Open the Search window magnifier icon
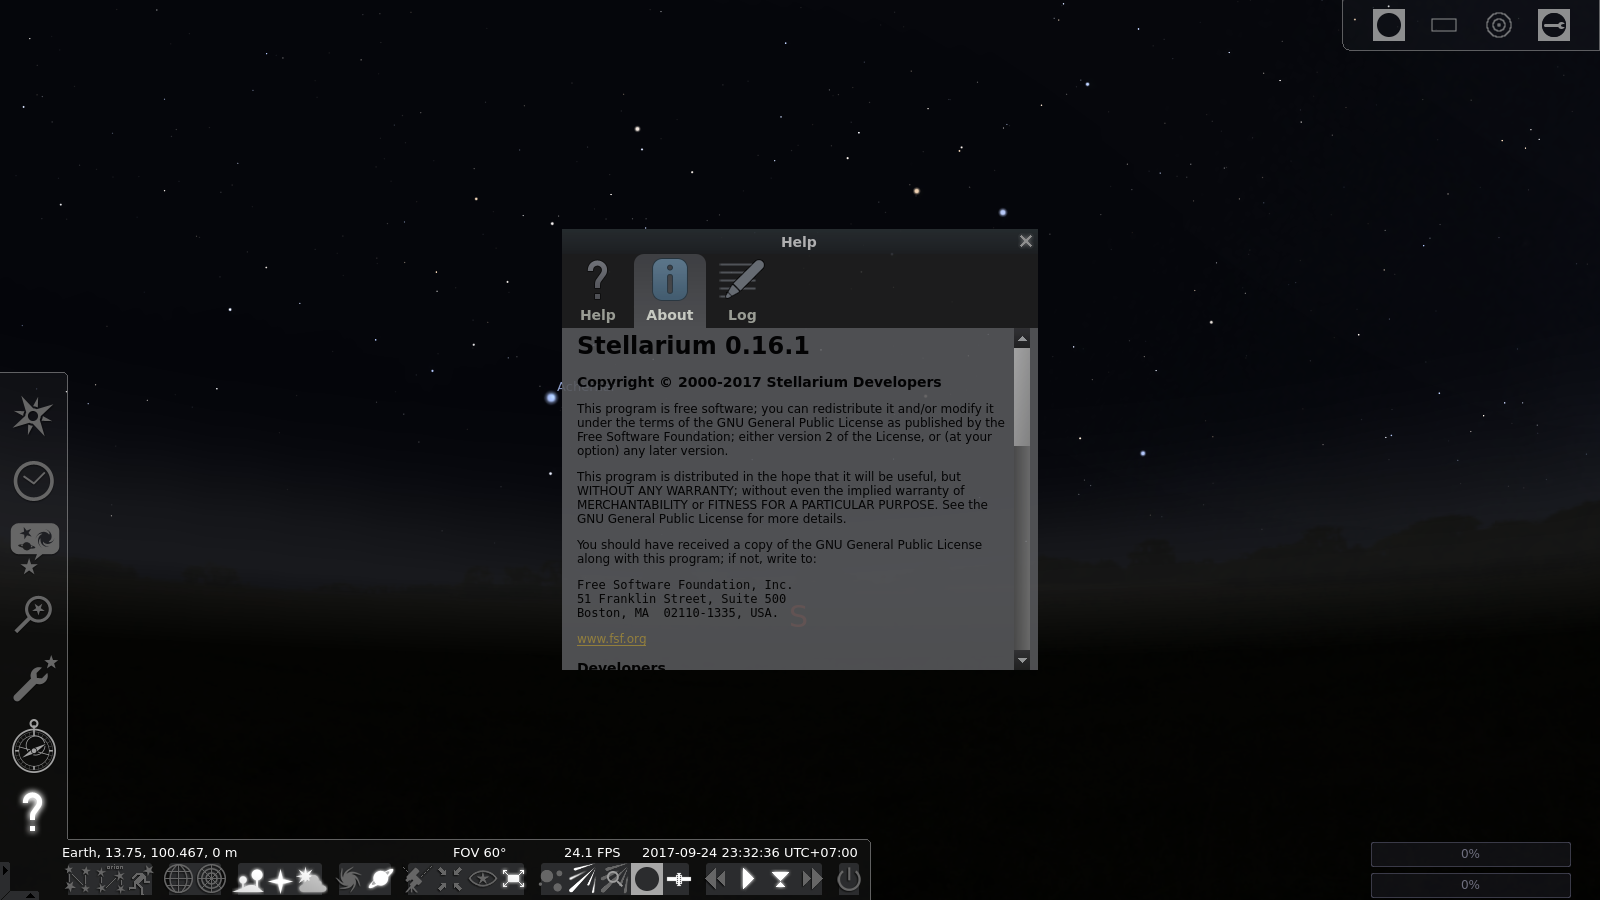The width and height of the screenshot is (1600, 900). tap(33, 613)
